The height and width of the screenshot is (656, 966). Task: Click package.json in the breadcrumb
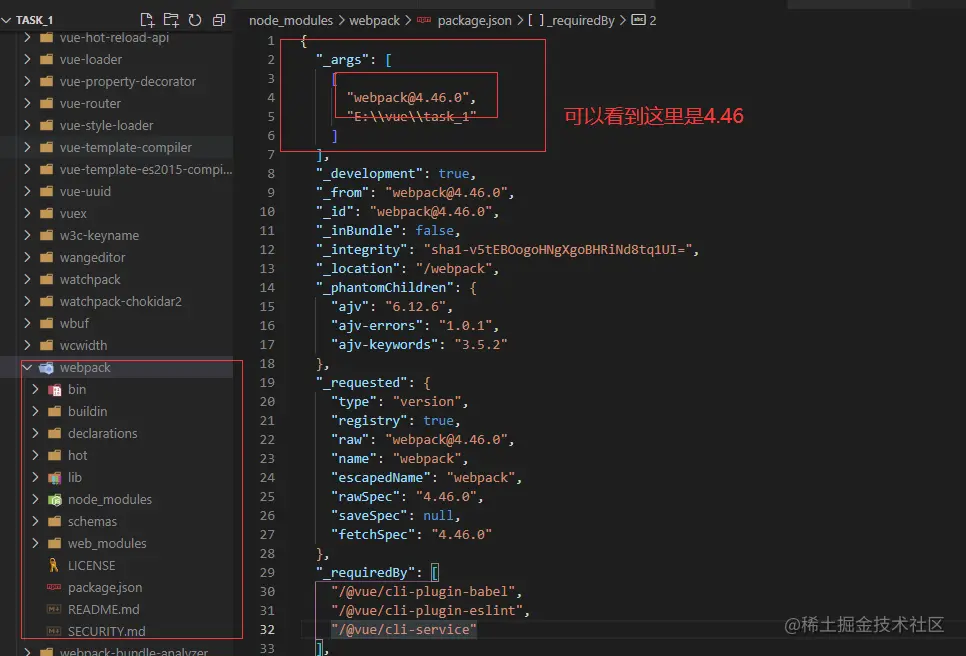(x=474, y=20)
